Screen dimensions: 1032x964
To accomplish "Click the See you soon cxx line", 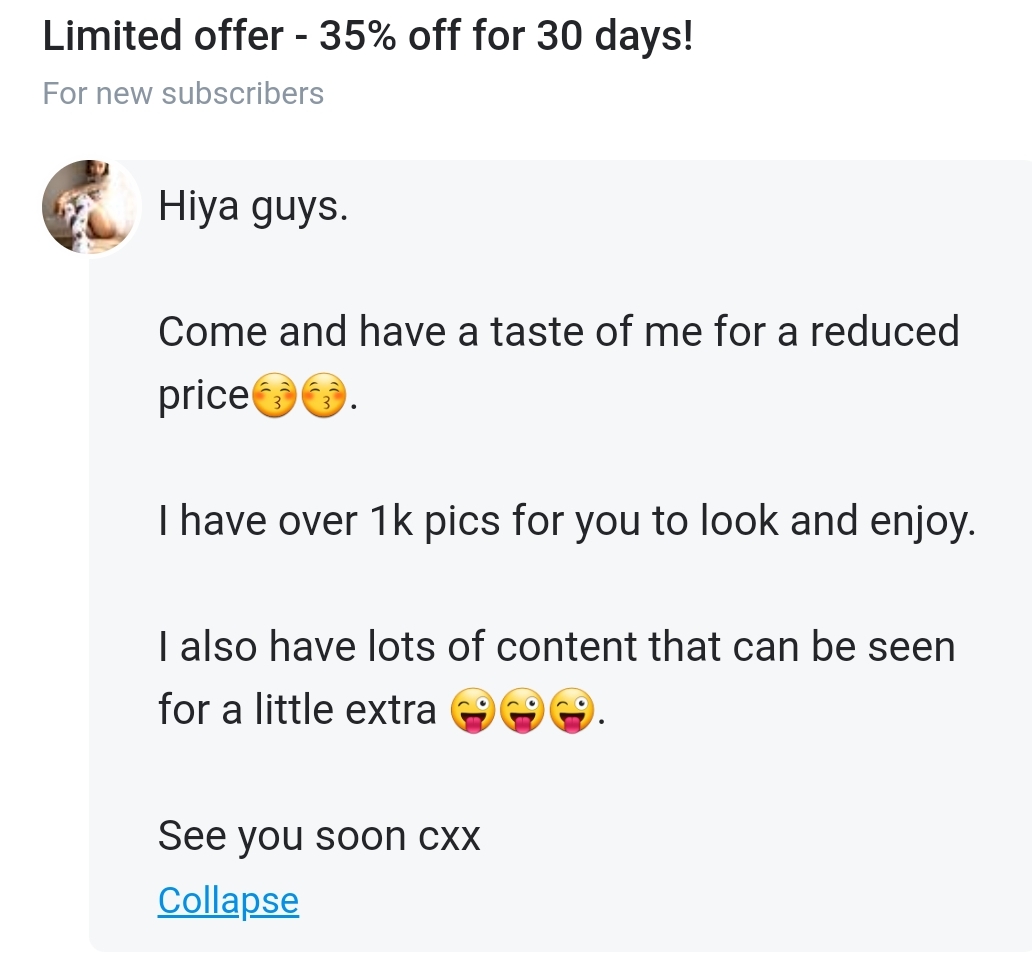I will tap(318, 835).
